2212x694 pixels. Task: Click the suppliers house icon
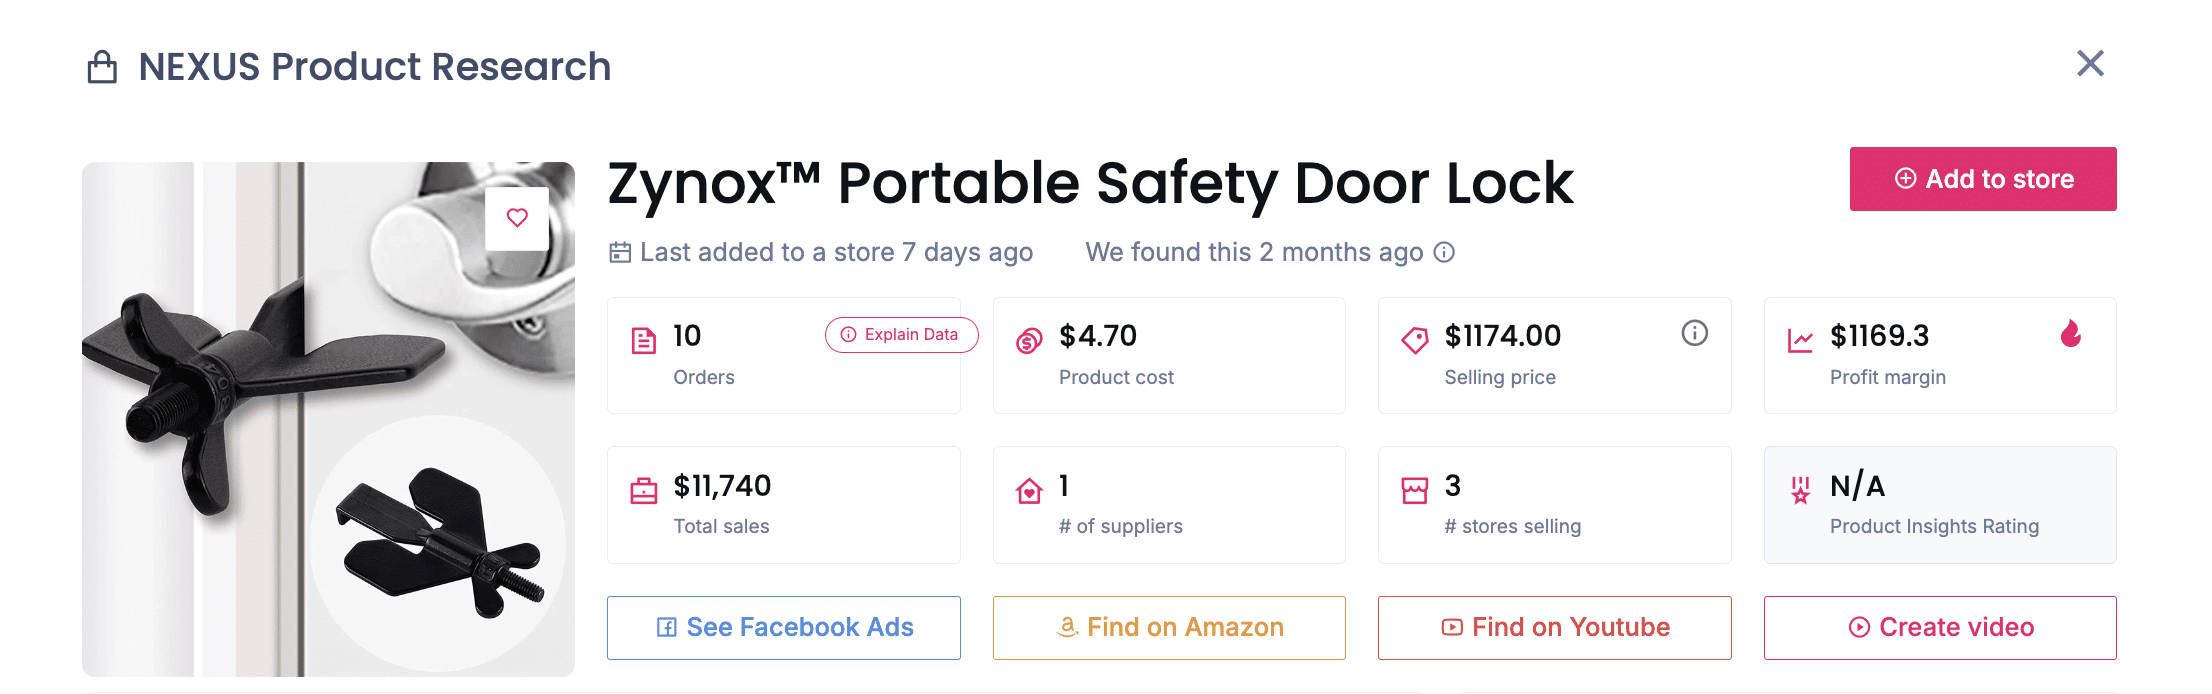(1029, 489)
